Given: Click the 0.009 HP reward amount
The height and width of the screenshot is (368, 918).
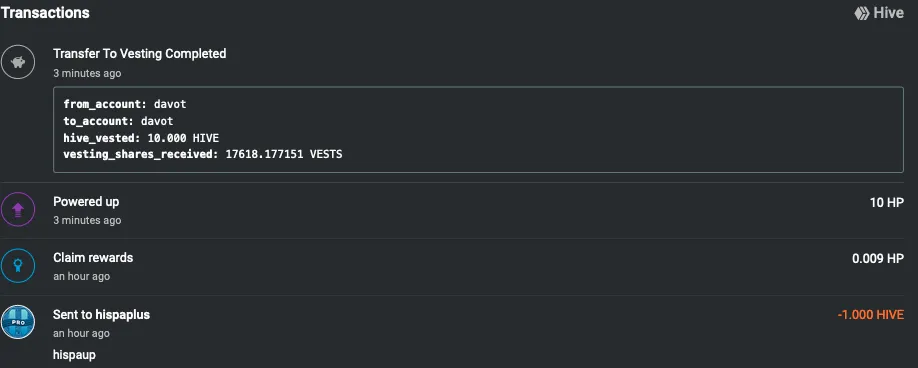Looking at the screenshot, I should point(878,259).
